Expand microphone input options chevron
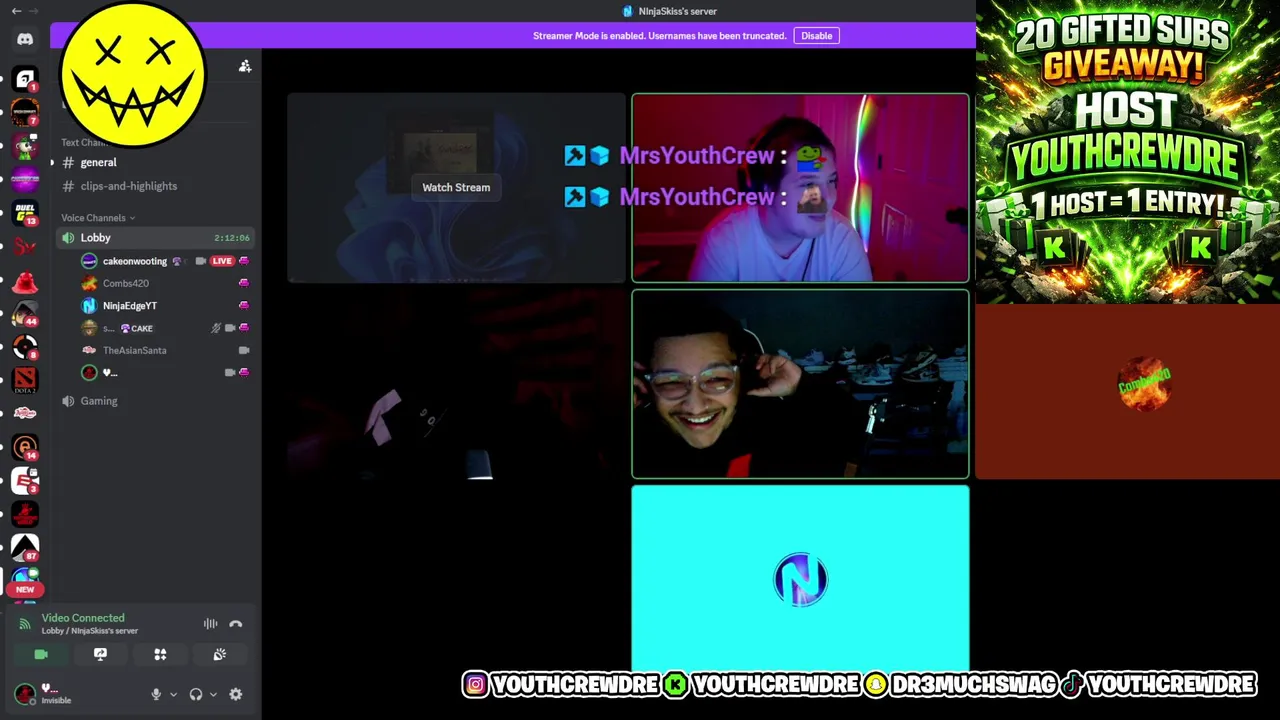The image size is (1280, 720). [173, 694]
